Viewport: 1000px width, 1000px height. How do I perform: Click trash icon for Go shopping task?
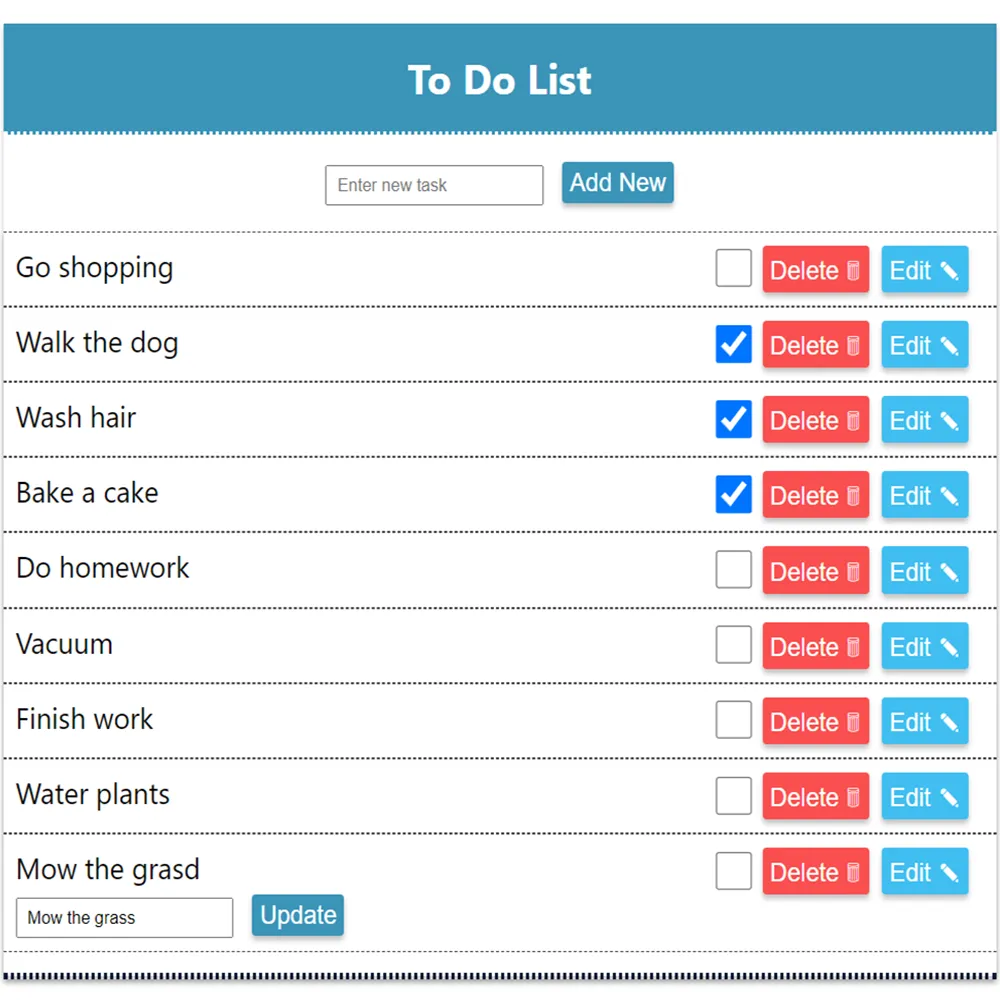coord(853,270)
